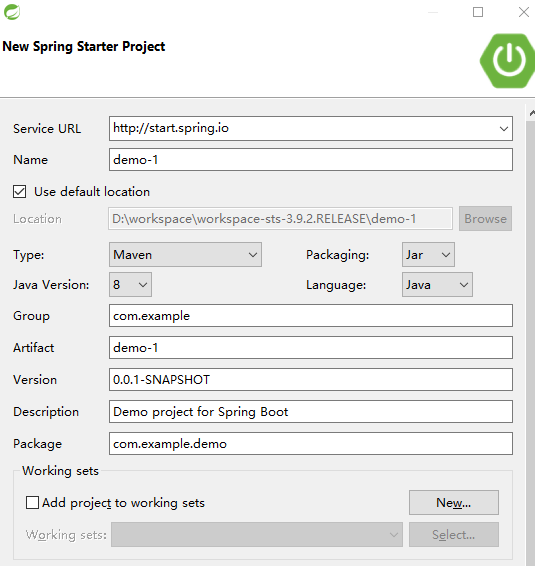This screenshot has width=535, height=566.
Task: Click the Packaging: label
Action: [338, 255]
